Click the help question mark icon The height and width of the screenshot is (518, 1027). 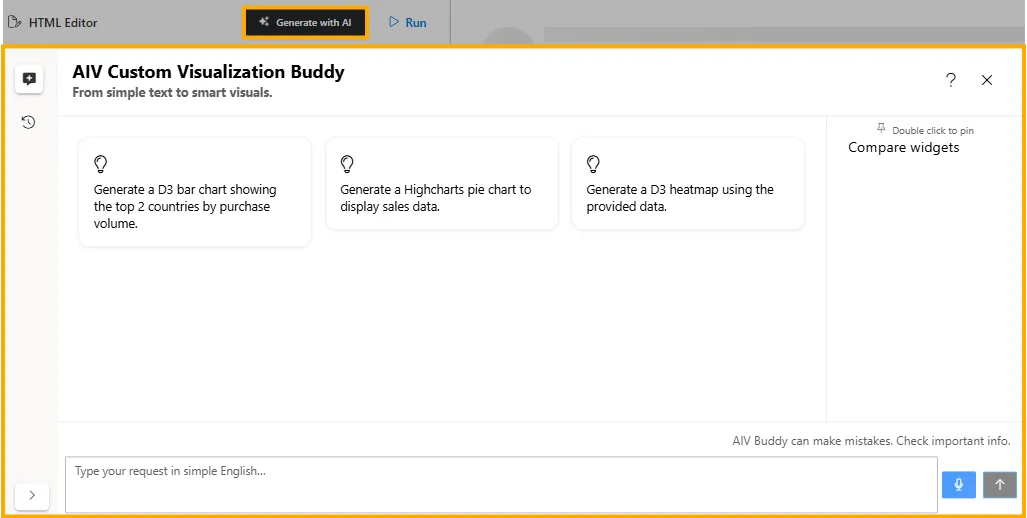click(x=950, y=80)
